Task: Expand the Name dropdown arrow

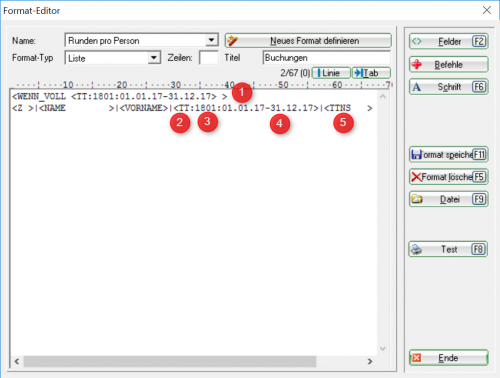Action: point(211,40)
